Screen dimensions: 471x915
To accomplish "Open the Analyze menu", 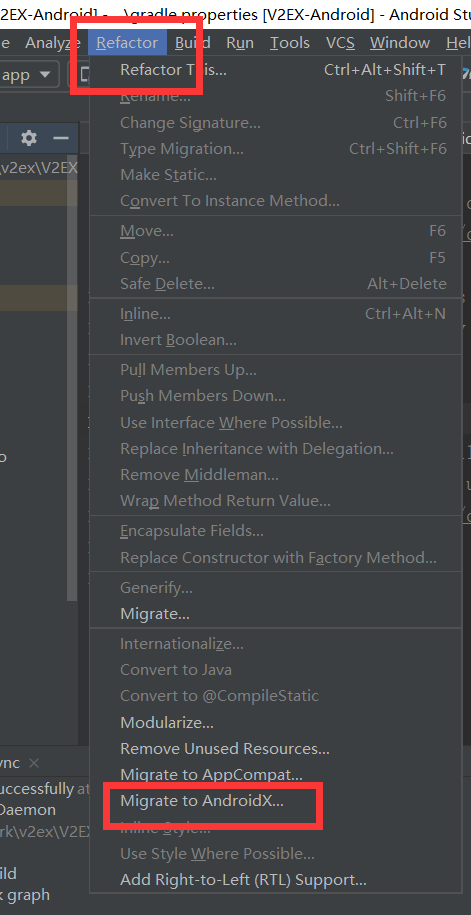I will (53, 43).
